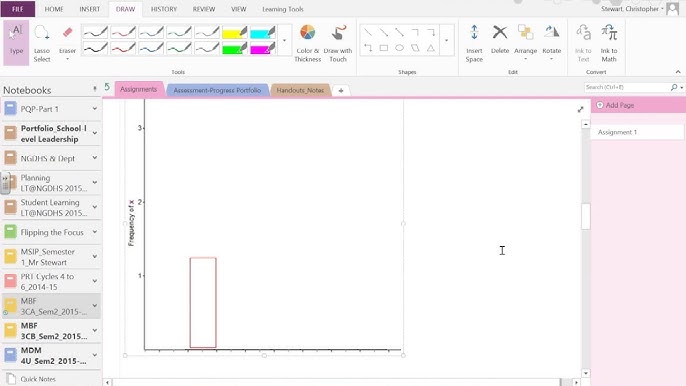The height and width of the screenshot is (386, 686).
Task: Open the Arrange menu
Action: pos(525,42)
